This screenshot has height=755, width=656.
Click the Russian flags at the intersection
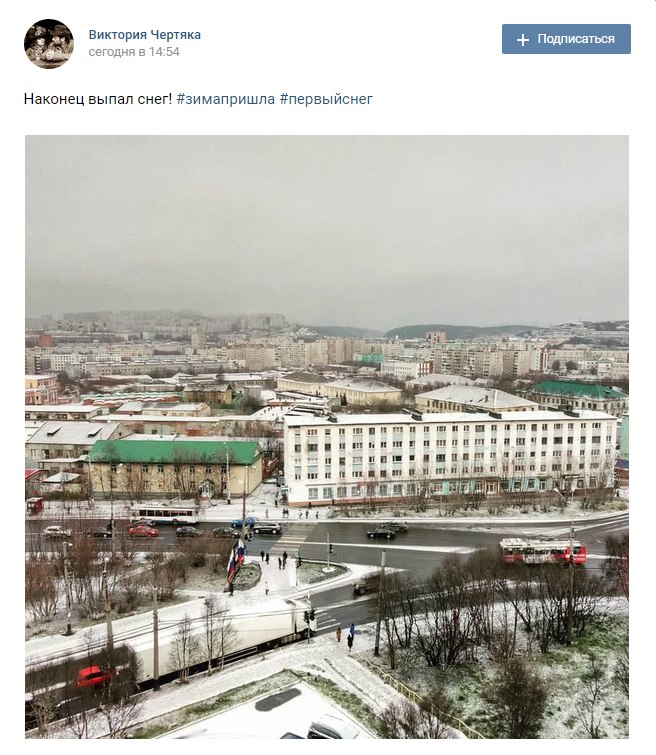point(236,560)
